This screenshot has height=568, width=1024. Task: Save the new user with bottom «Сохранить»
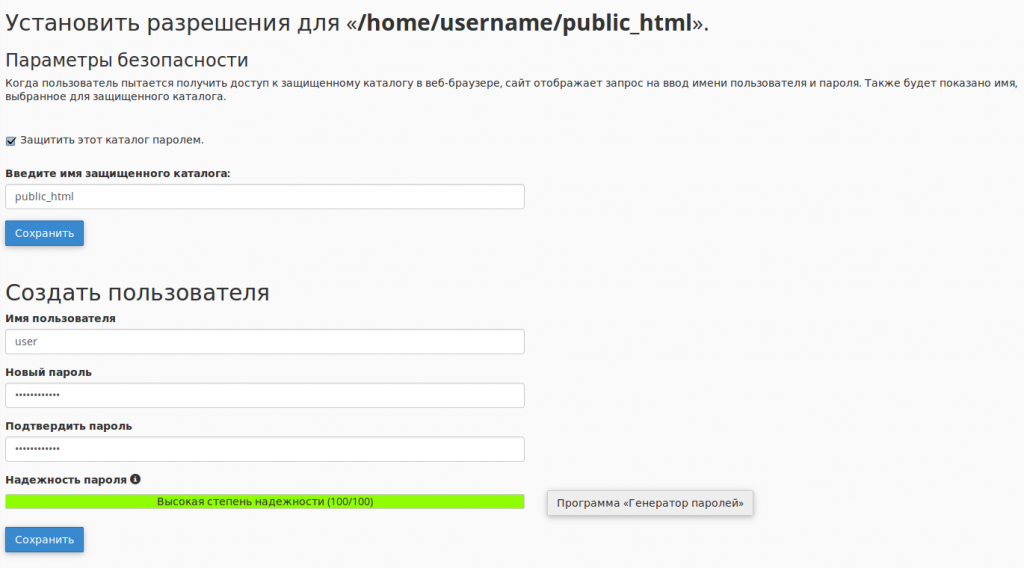[44, 539]
